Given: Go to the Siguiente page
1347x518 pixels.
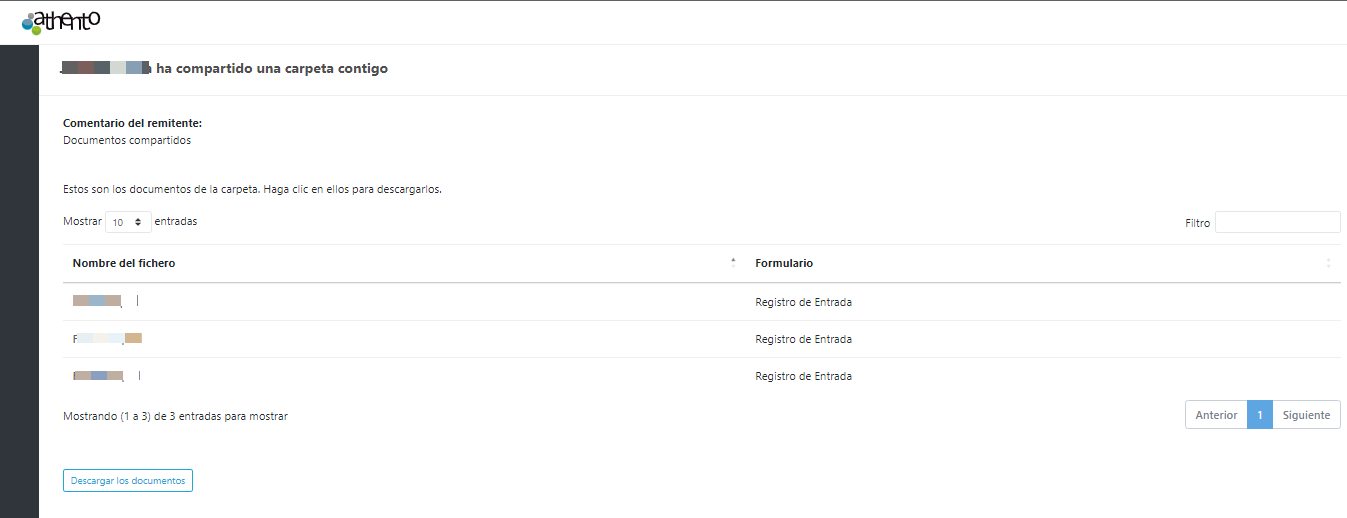Looking at the screenshot, I should [x=1306, y=415].
